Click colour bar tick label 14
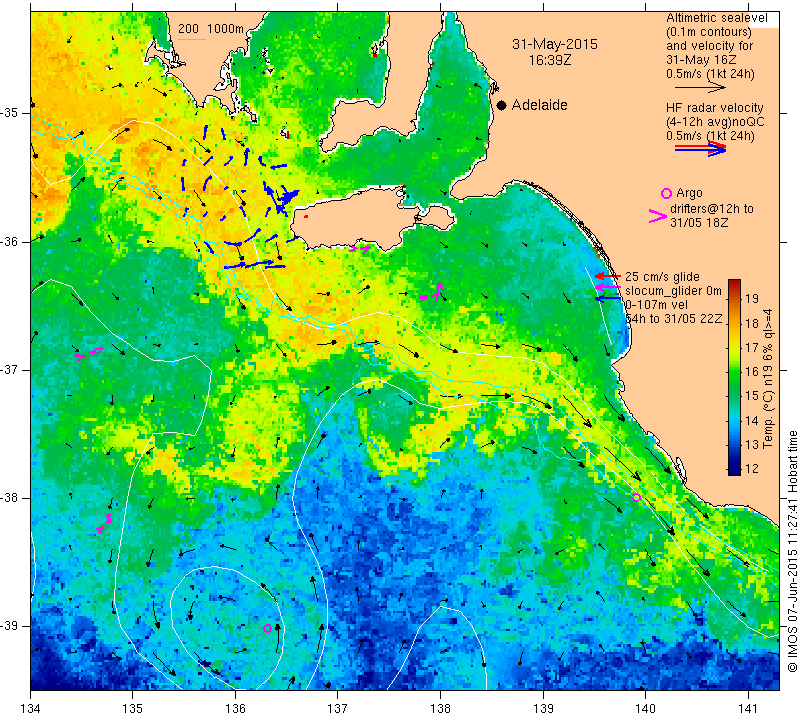 752,420
